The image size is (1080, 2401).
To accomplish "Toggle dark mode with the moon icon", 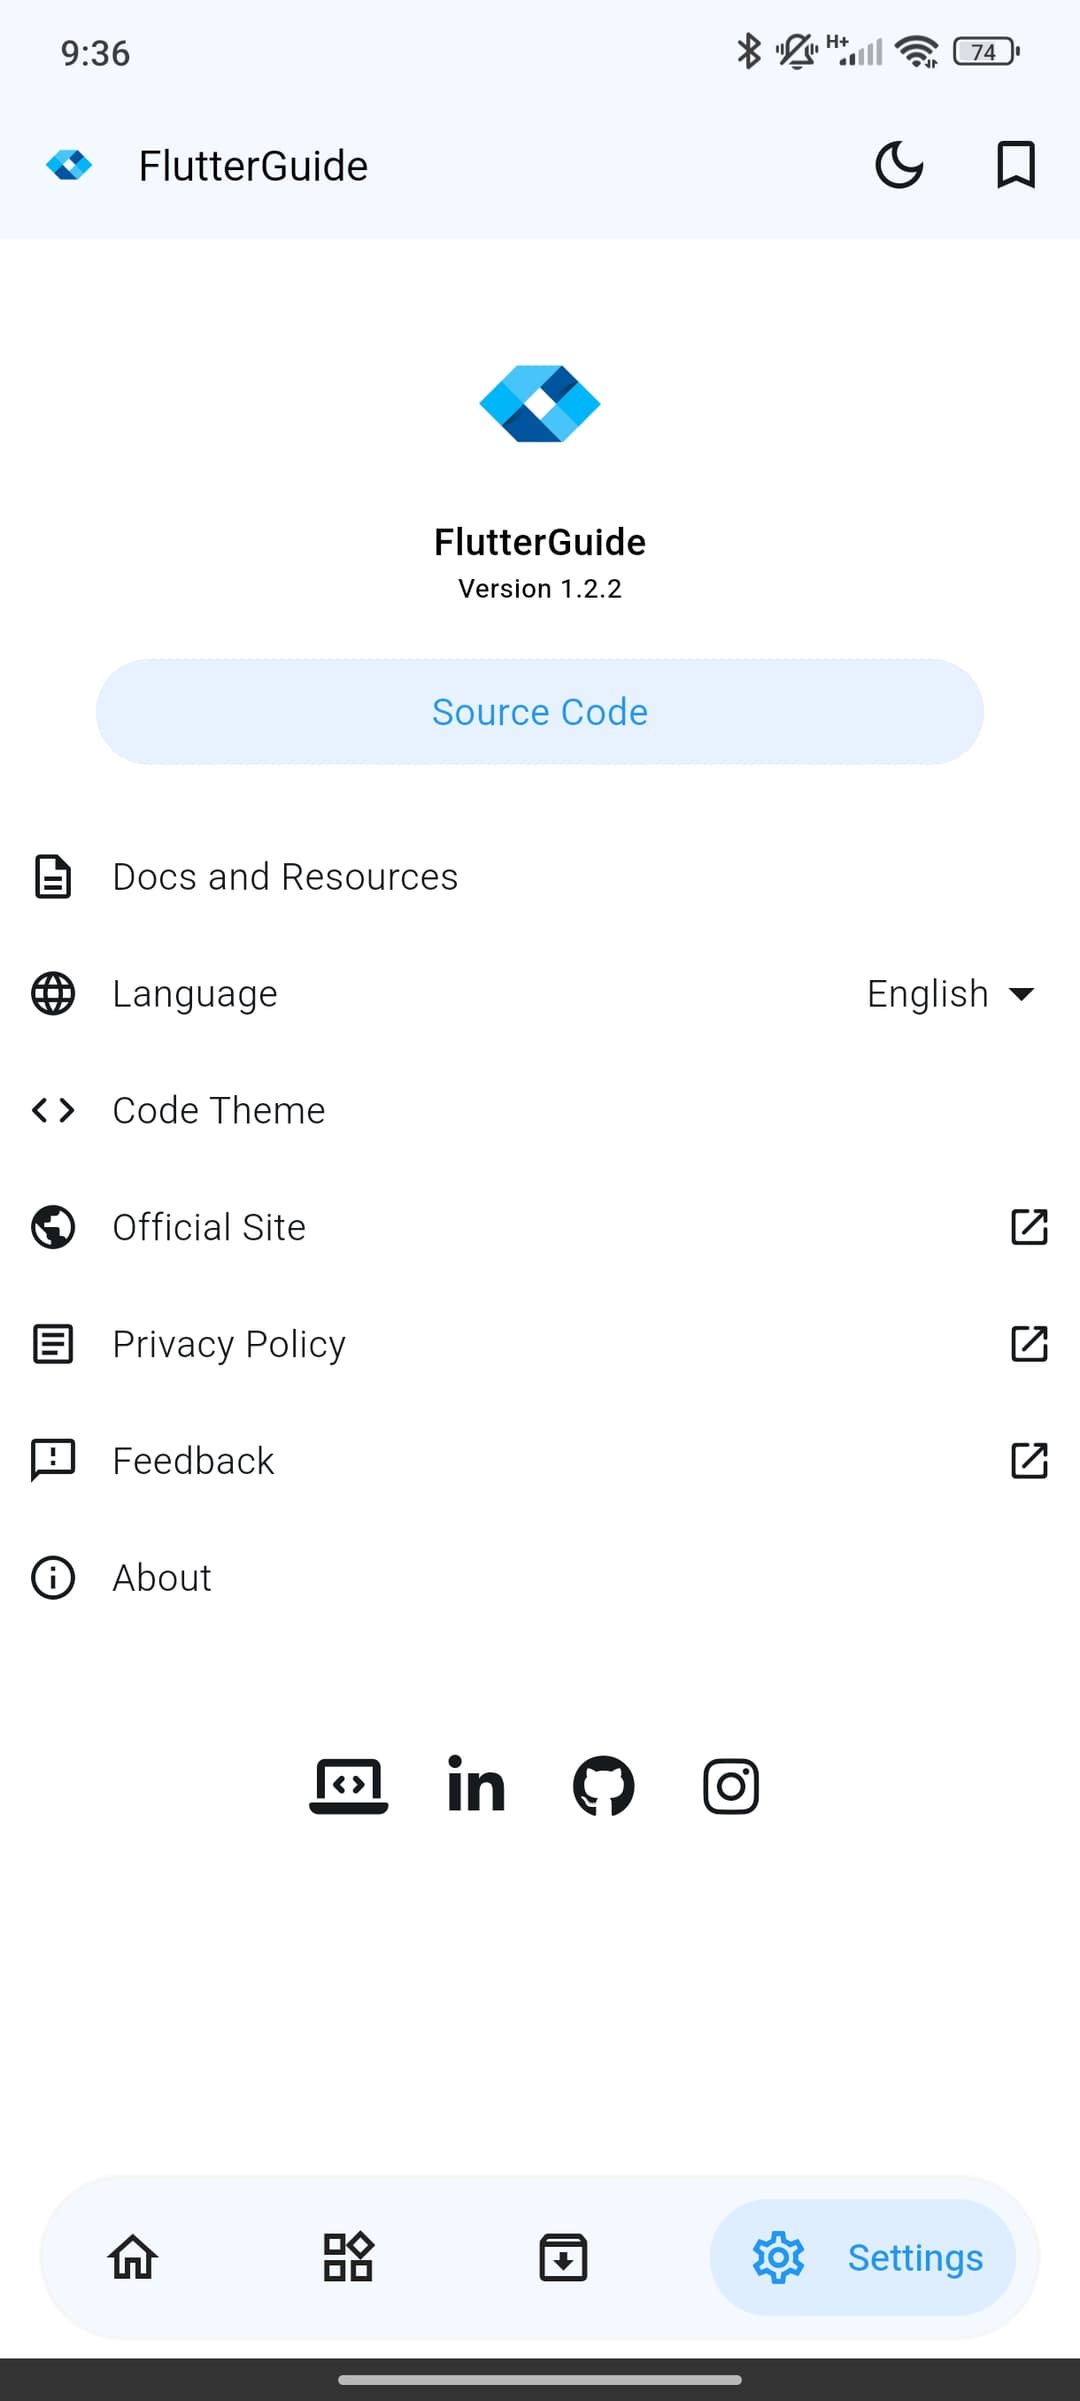I will click(899, 165).
